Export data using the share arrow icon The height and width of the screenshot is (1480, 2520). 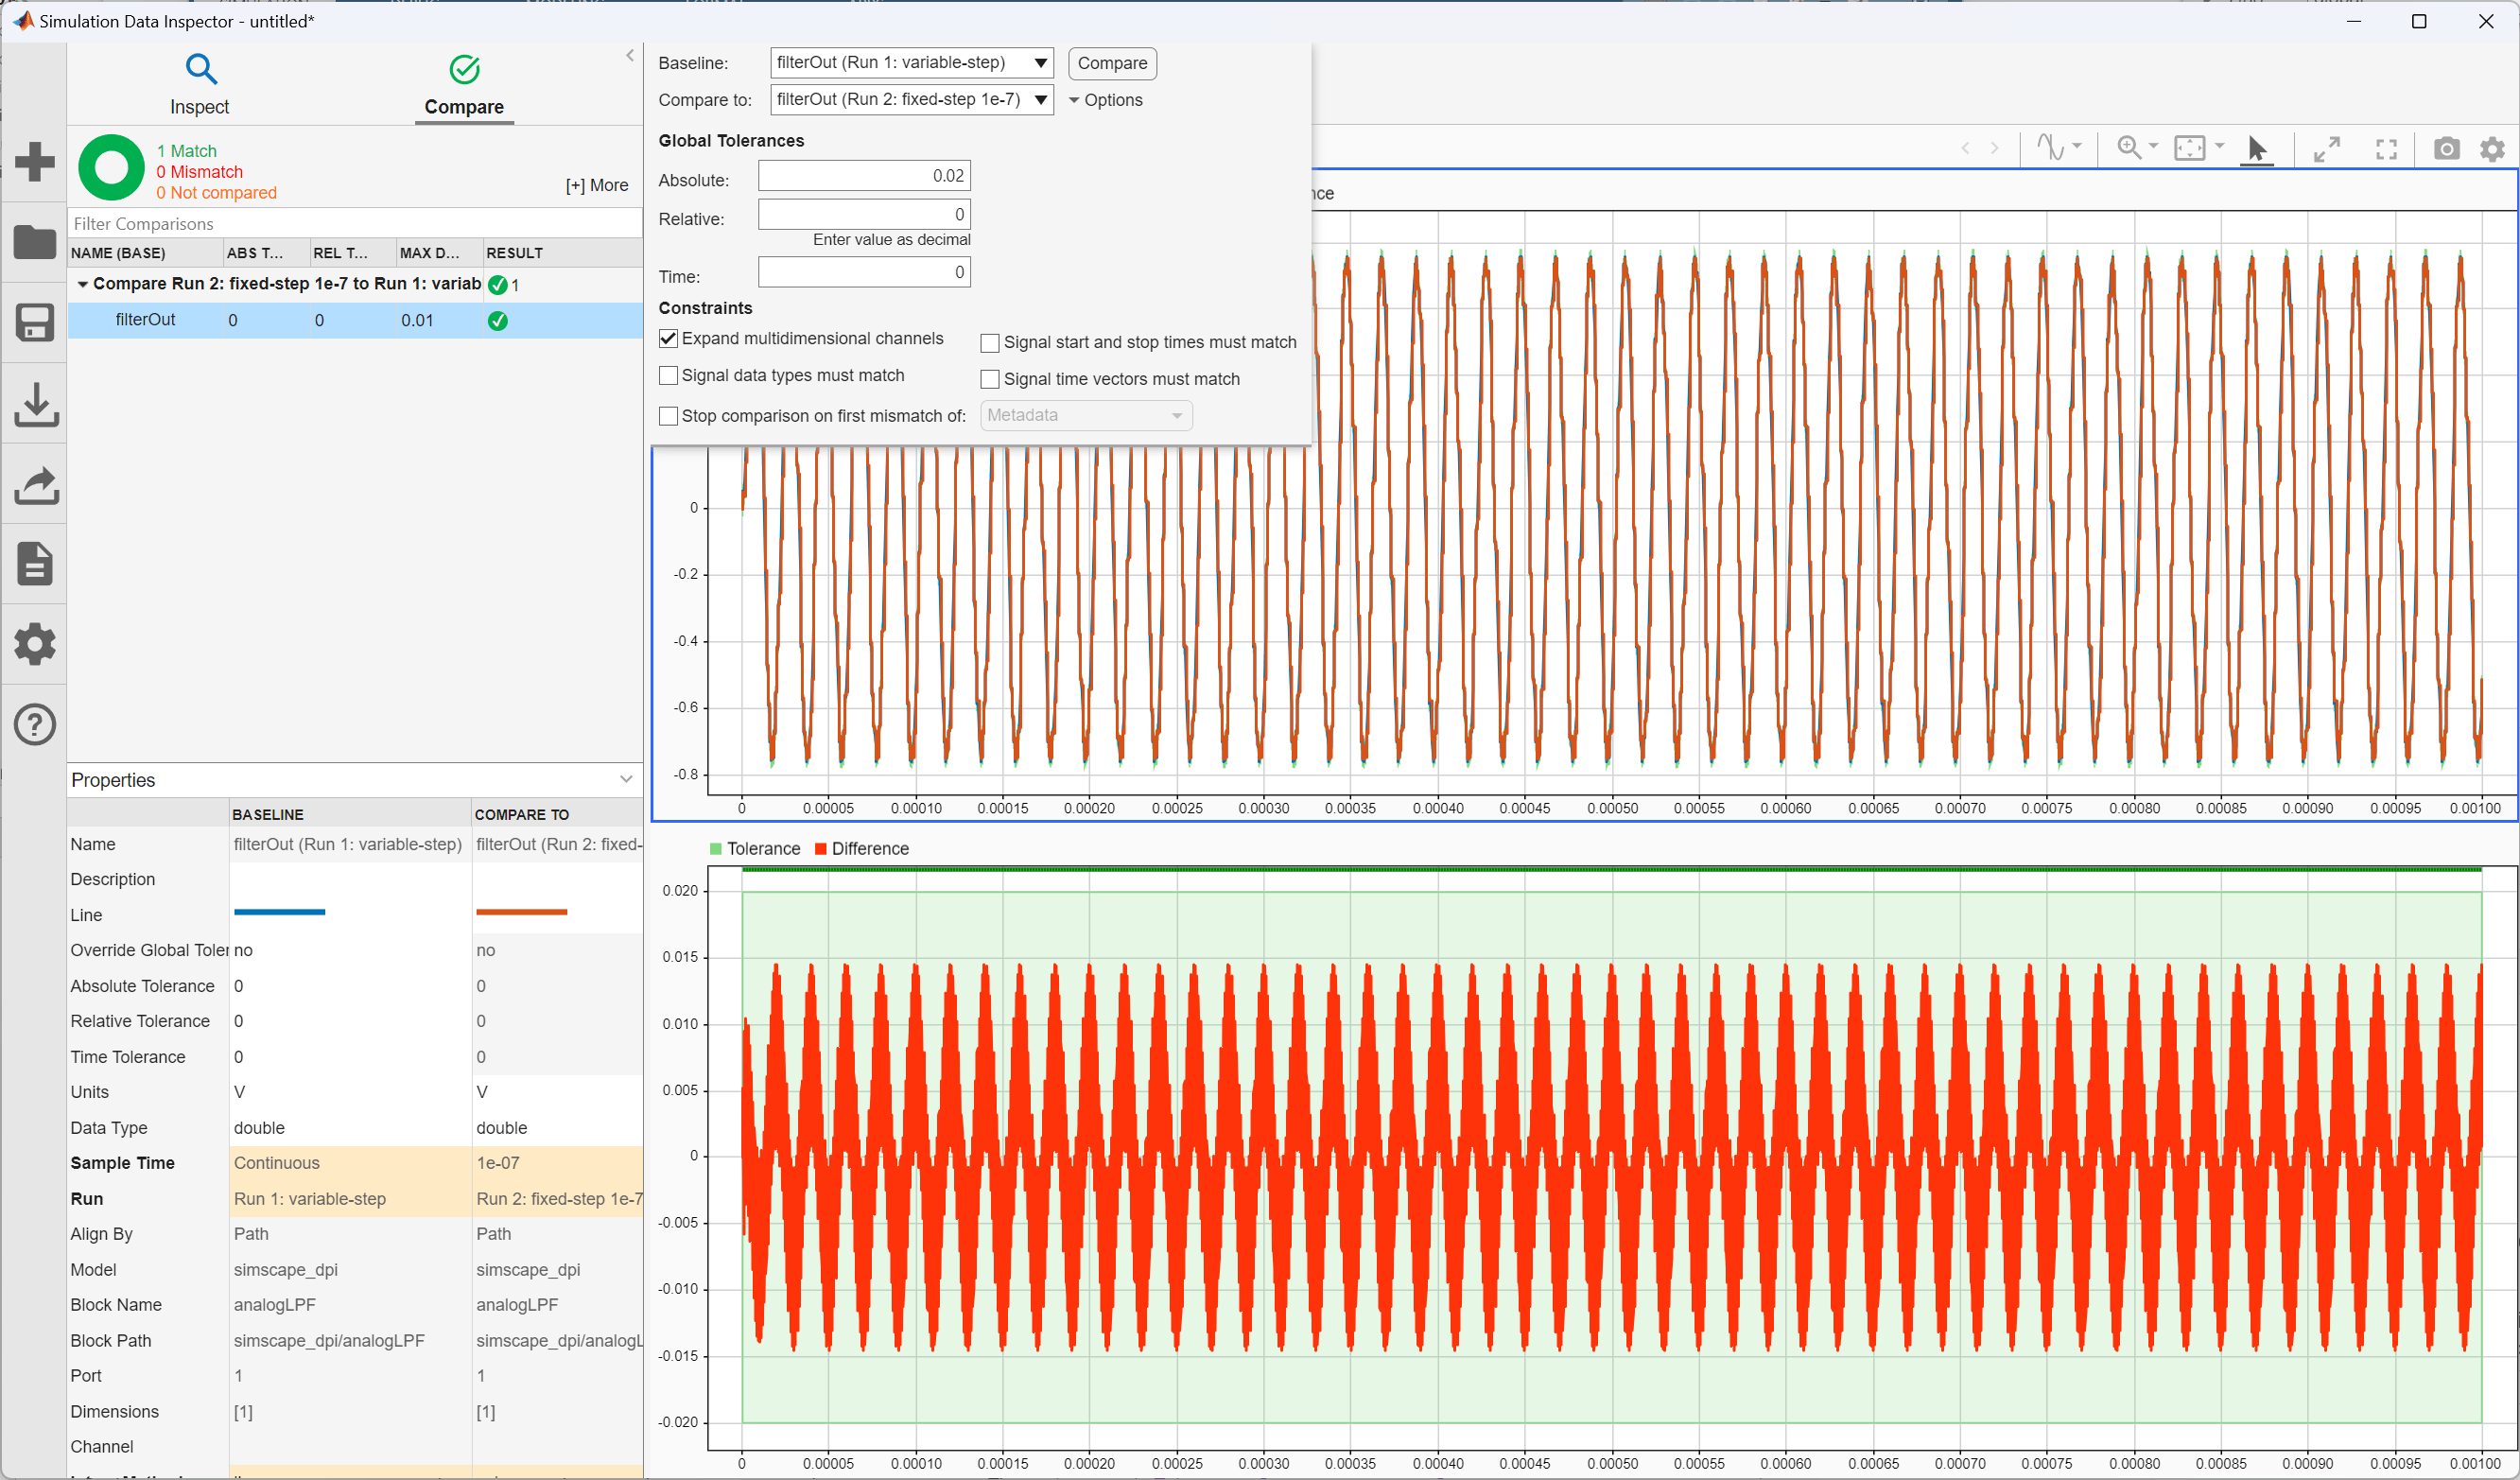tap(35, 483)
